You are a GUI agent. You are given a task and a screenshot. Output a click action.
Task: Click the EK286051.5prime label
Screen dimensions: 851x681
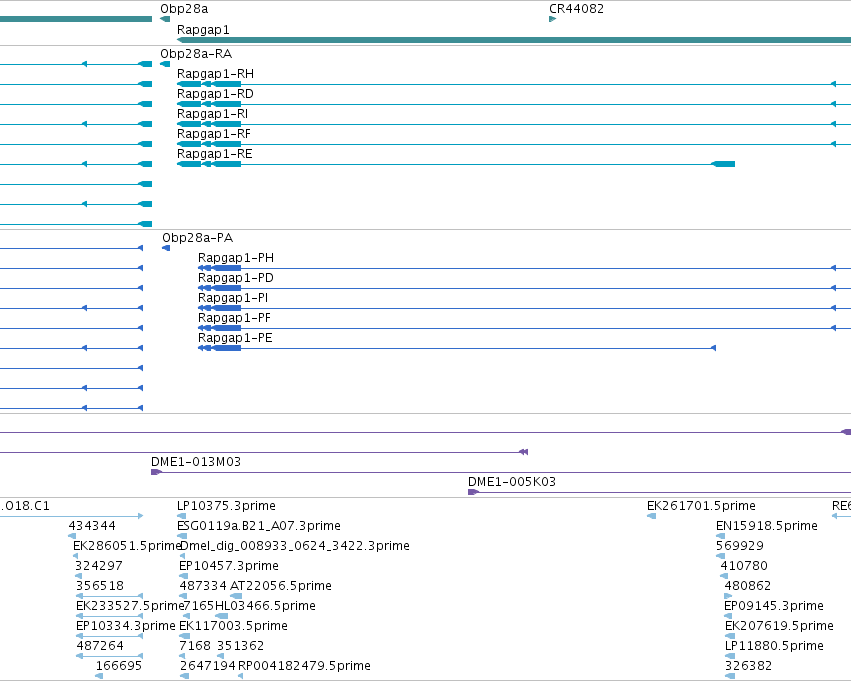[x=127, y=546]
